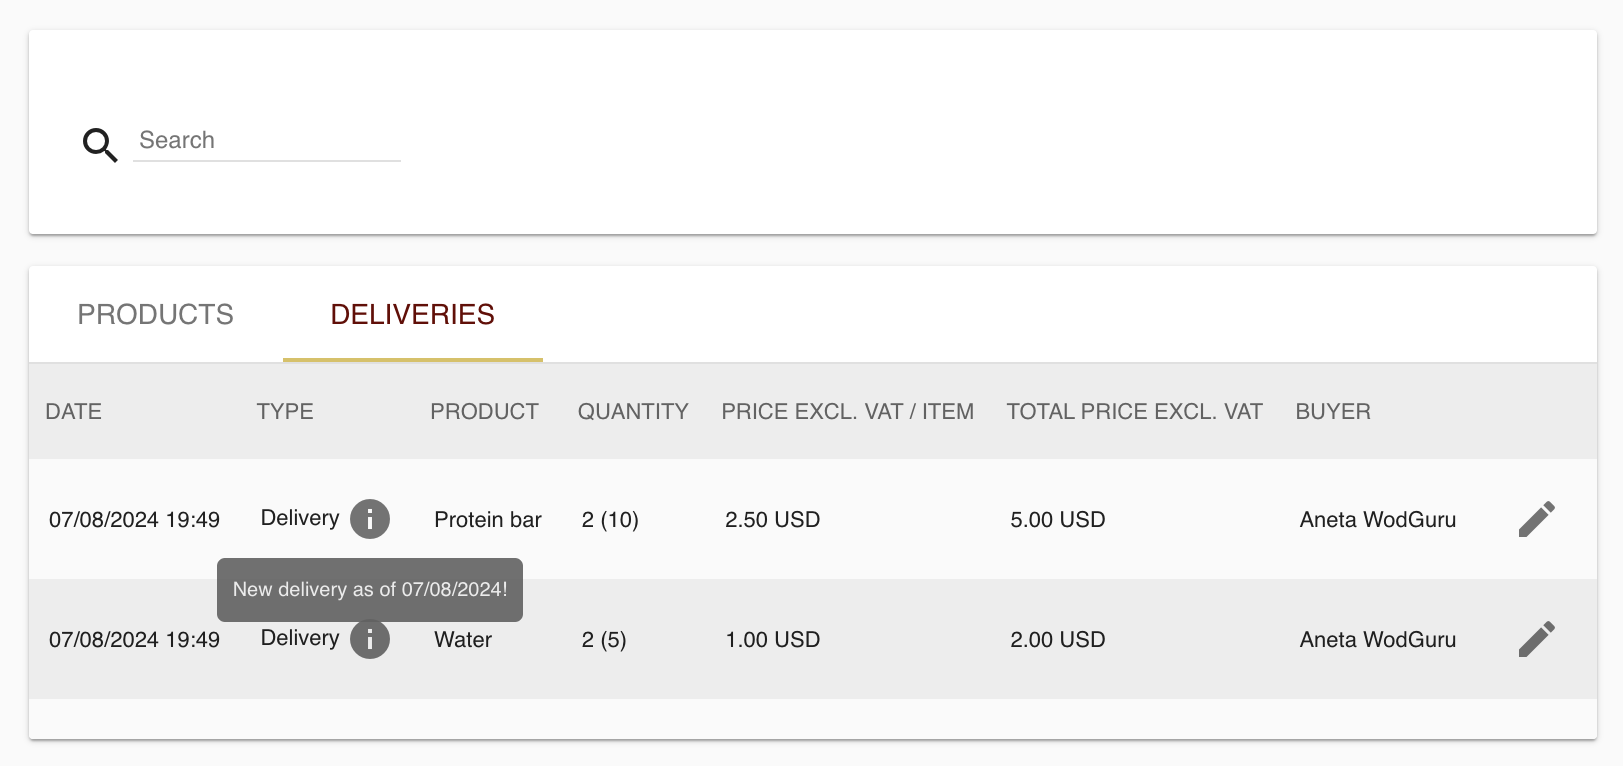Select the Protein bar product cell
The image size is (1623, 766).
tap(488, 520)
